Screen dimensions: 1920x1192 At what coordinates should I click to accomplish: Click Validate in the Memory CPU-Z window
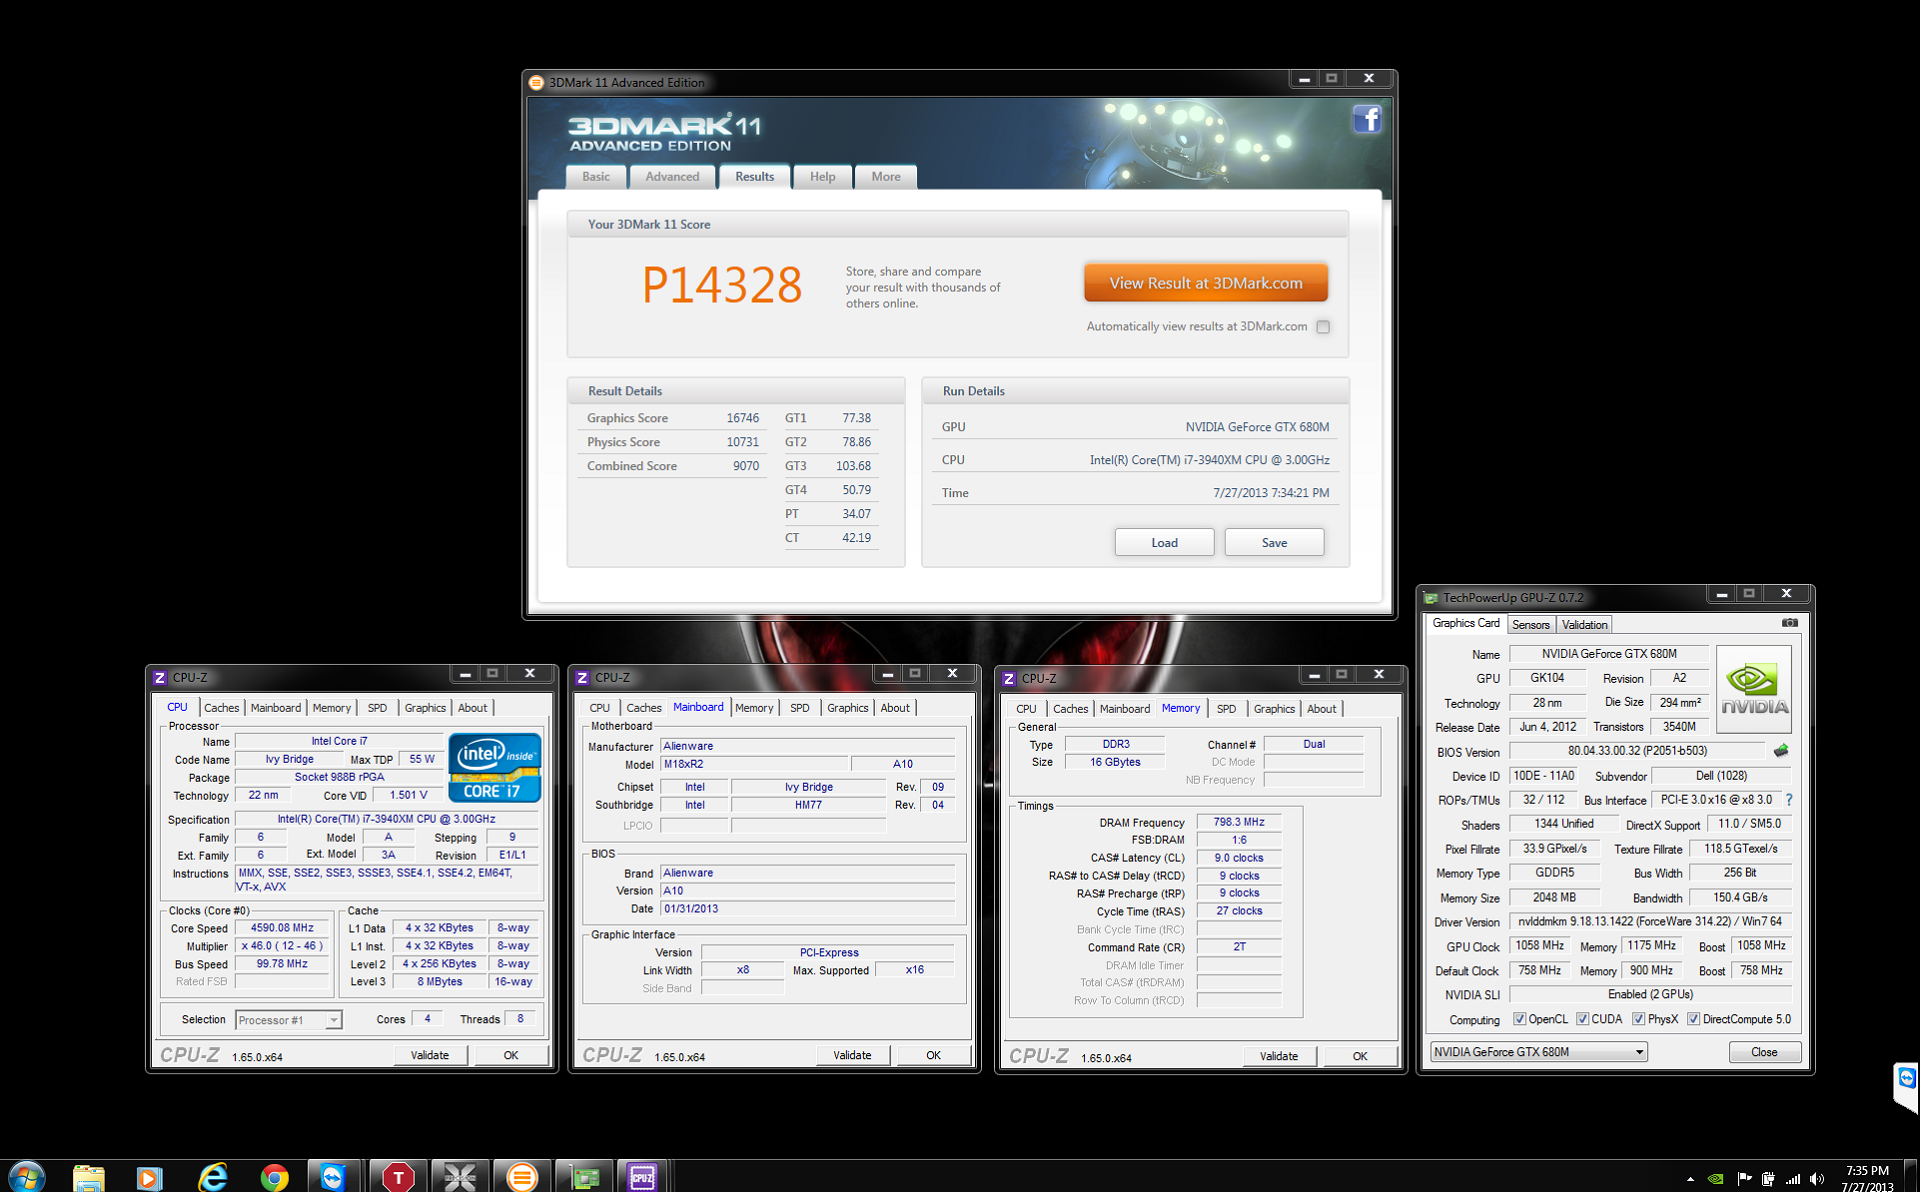click(1279, 1056)
